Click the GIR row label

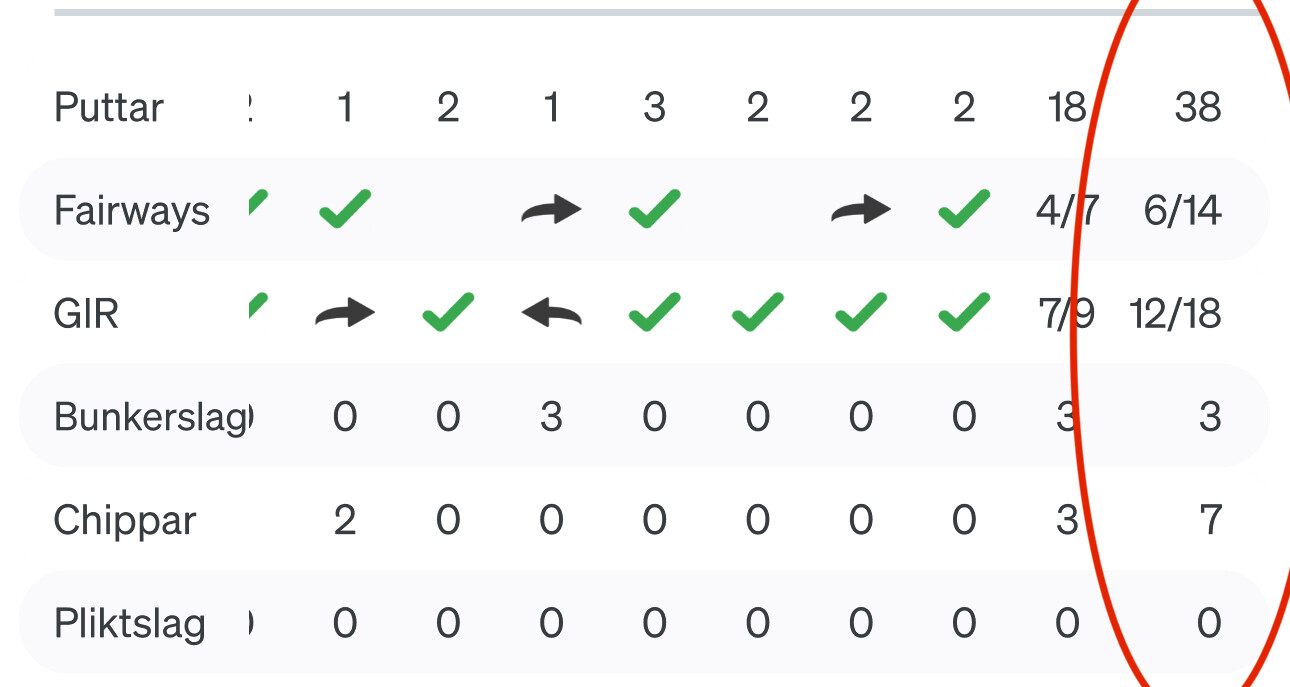(86, 314)
